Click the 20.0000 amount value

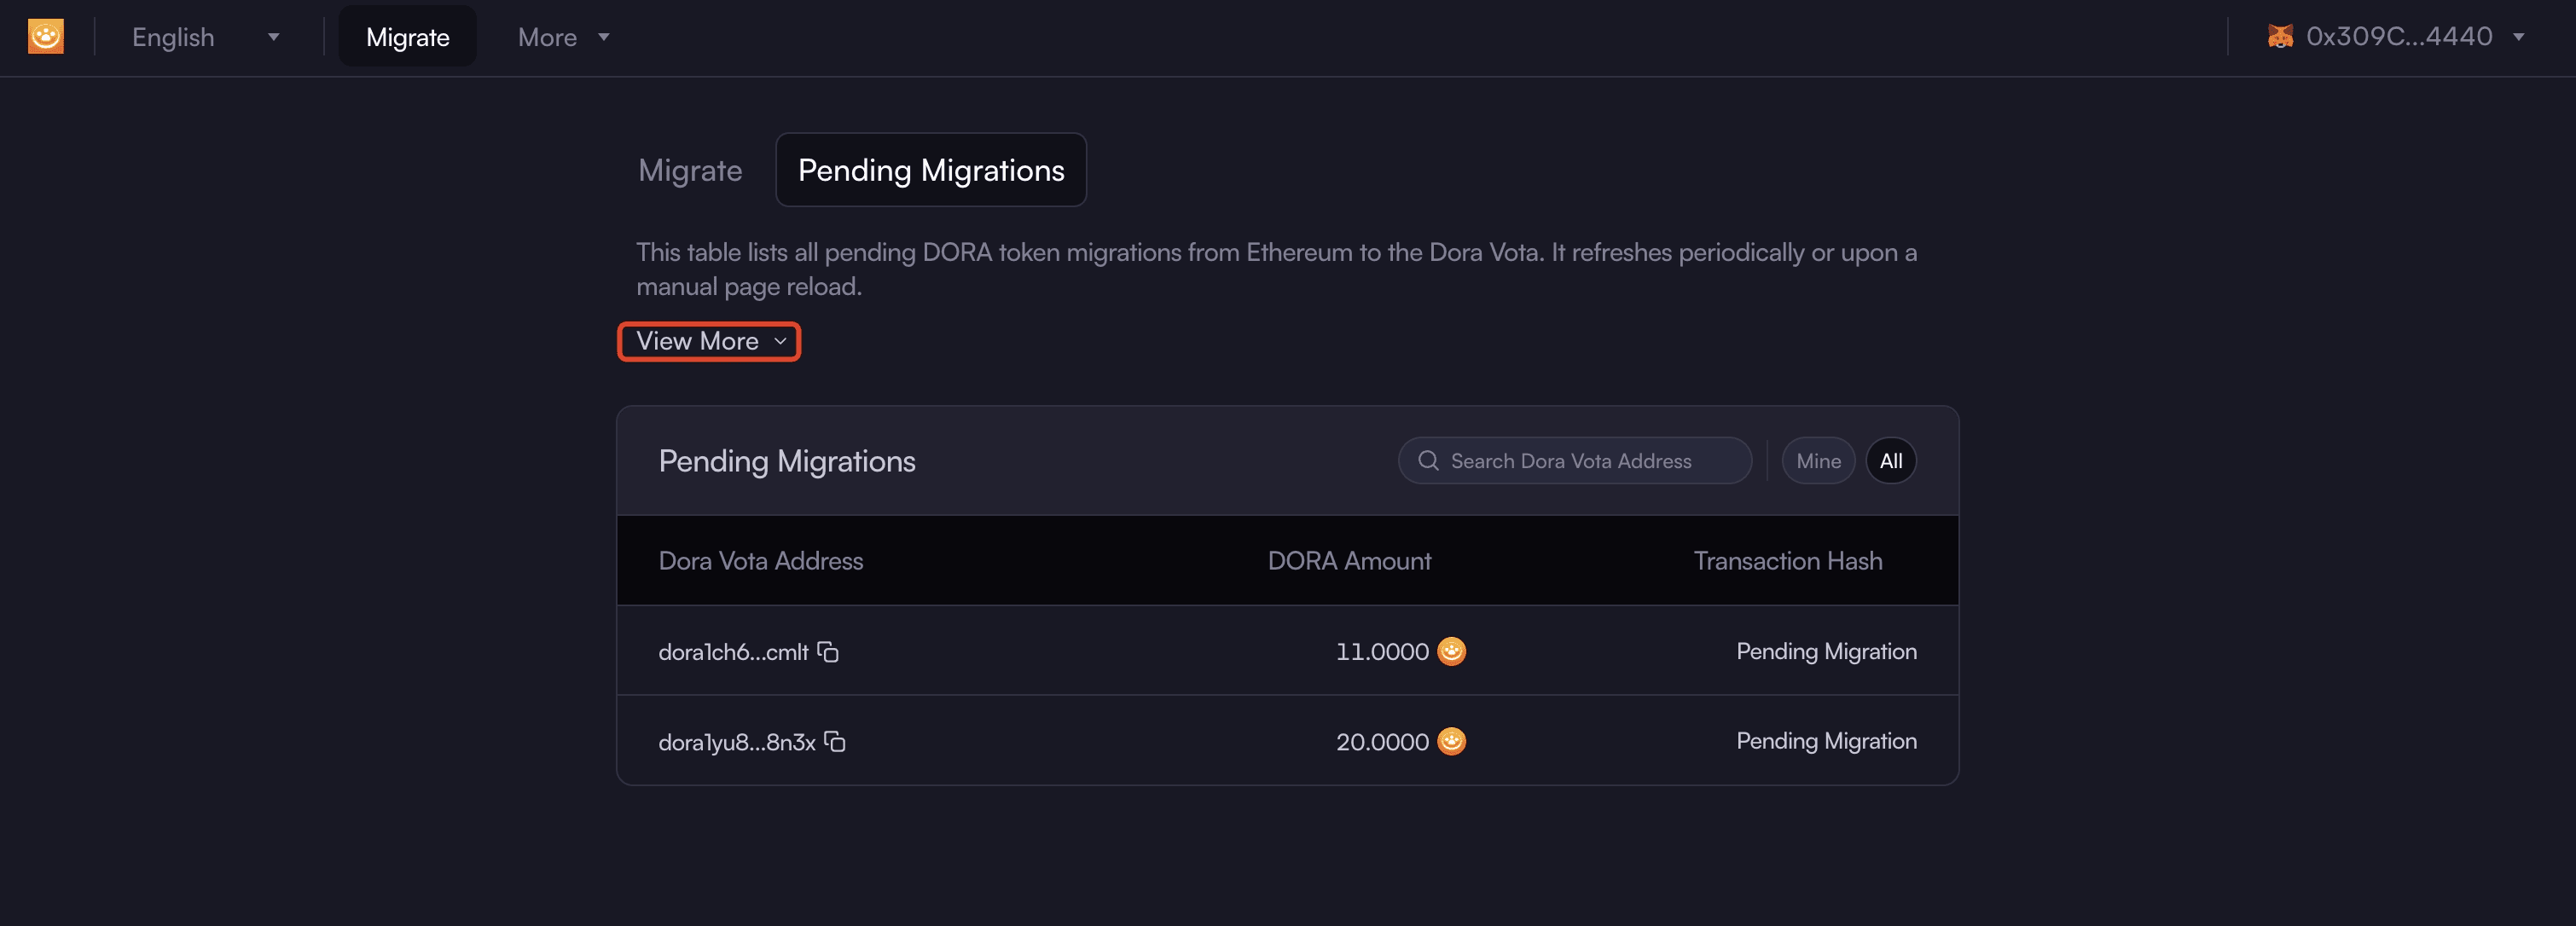tap(1382, 742)
